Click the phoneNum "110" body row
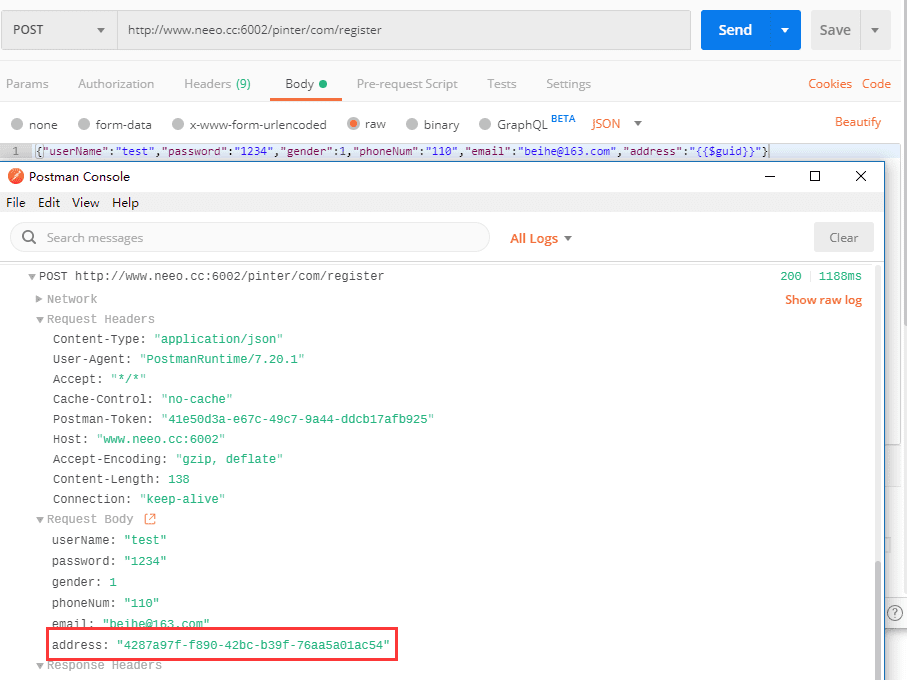 (x=106, y=603)
